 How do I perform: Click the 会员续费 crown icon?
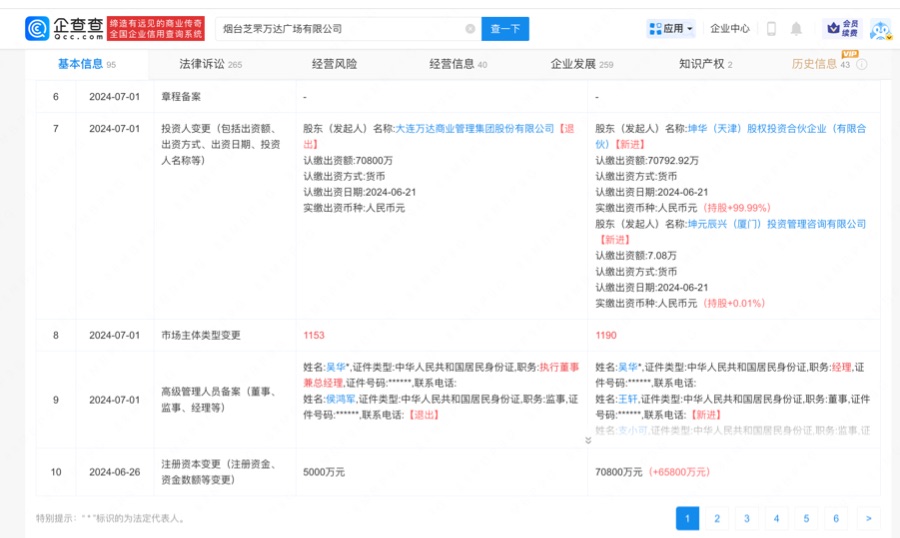pyautogui.click(x=839, y=29)
